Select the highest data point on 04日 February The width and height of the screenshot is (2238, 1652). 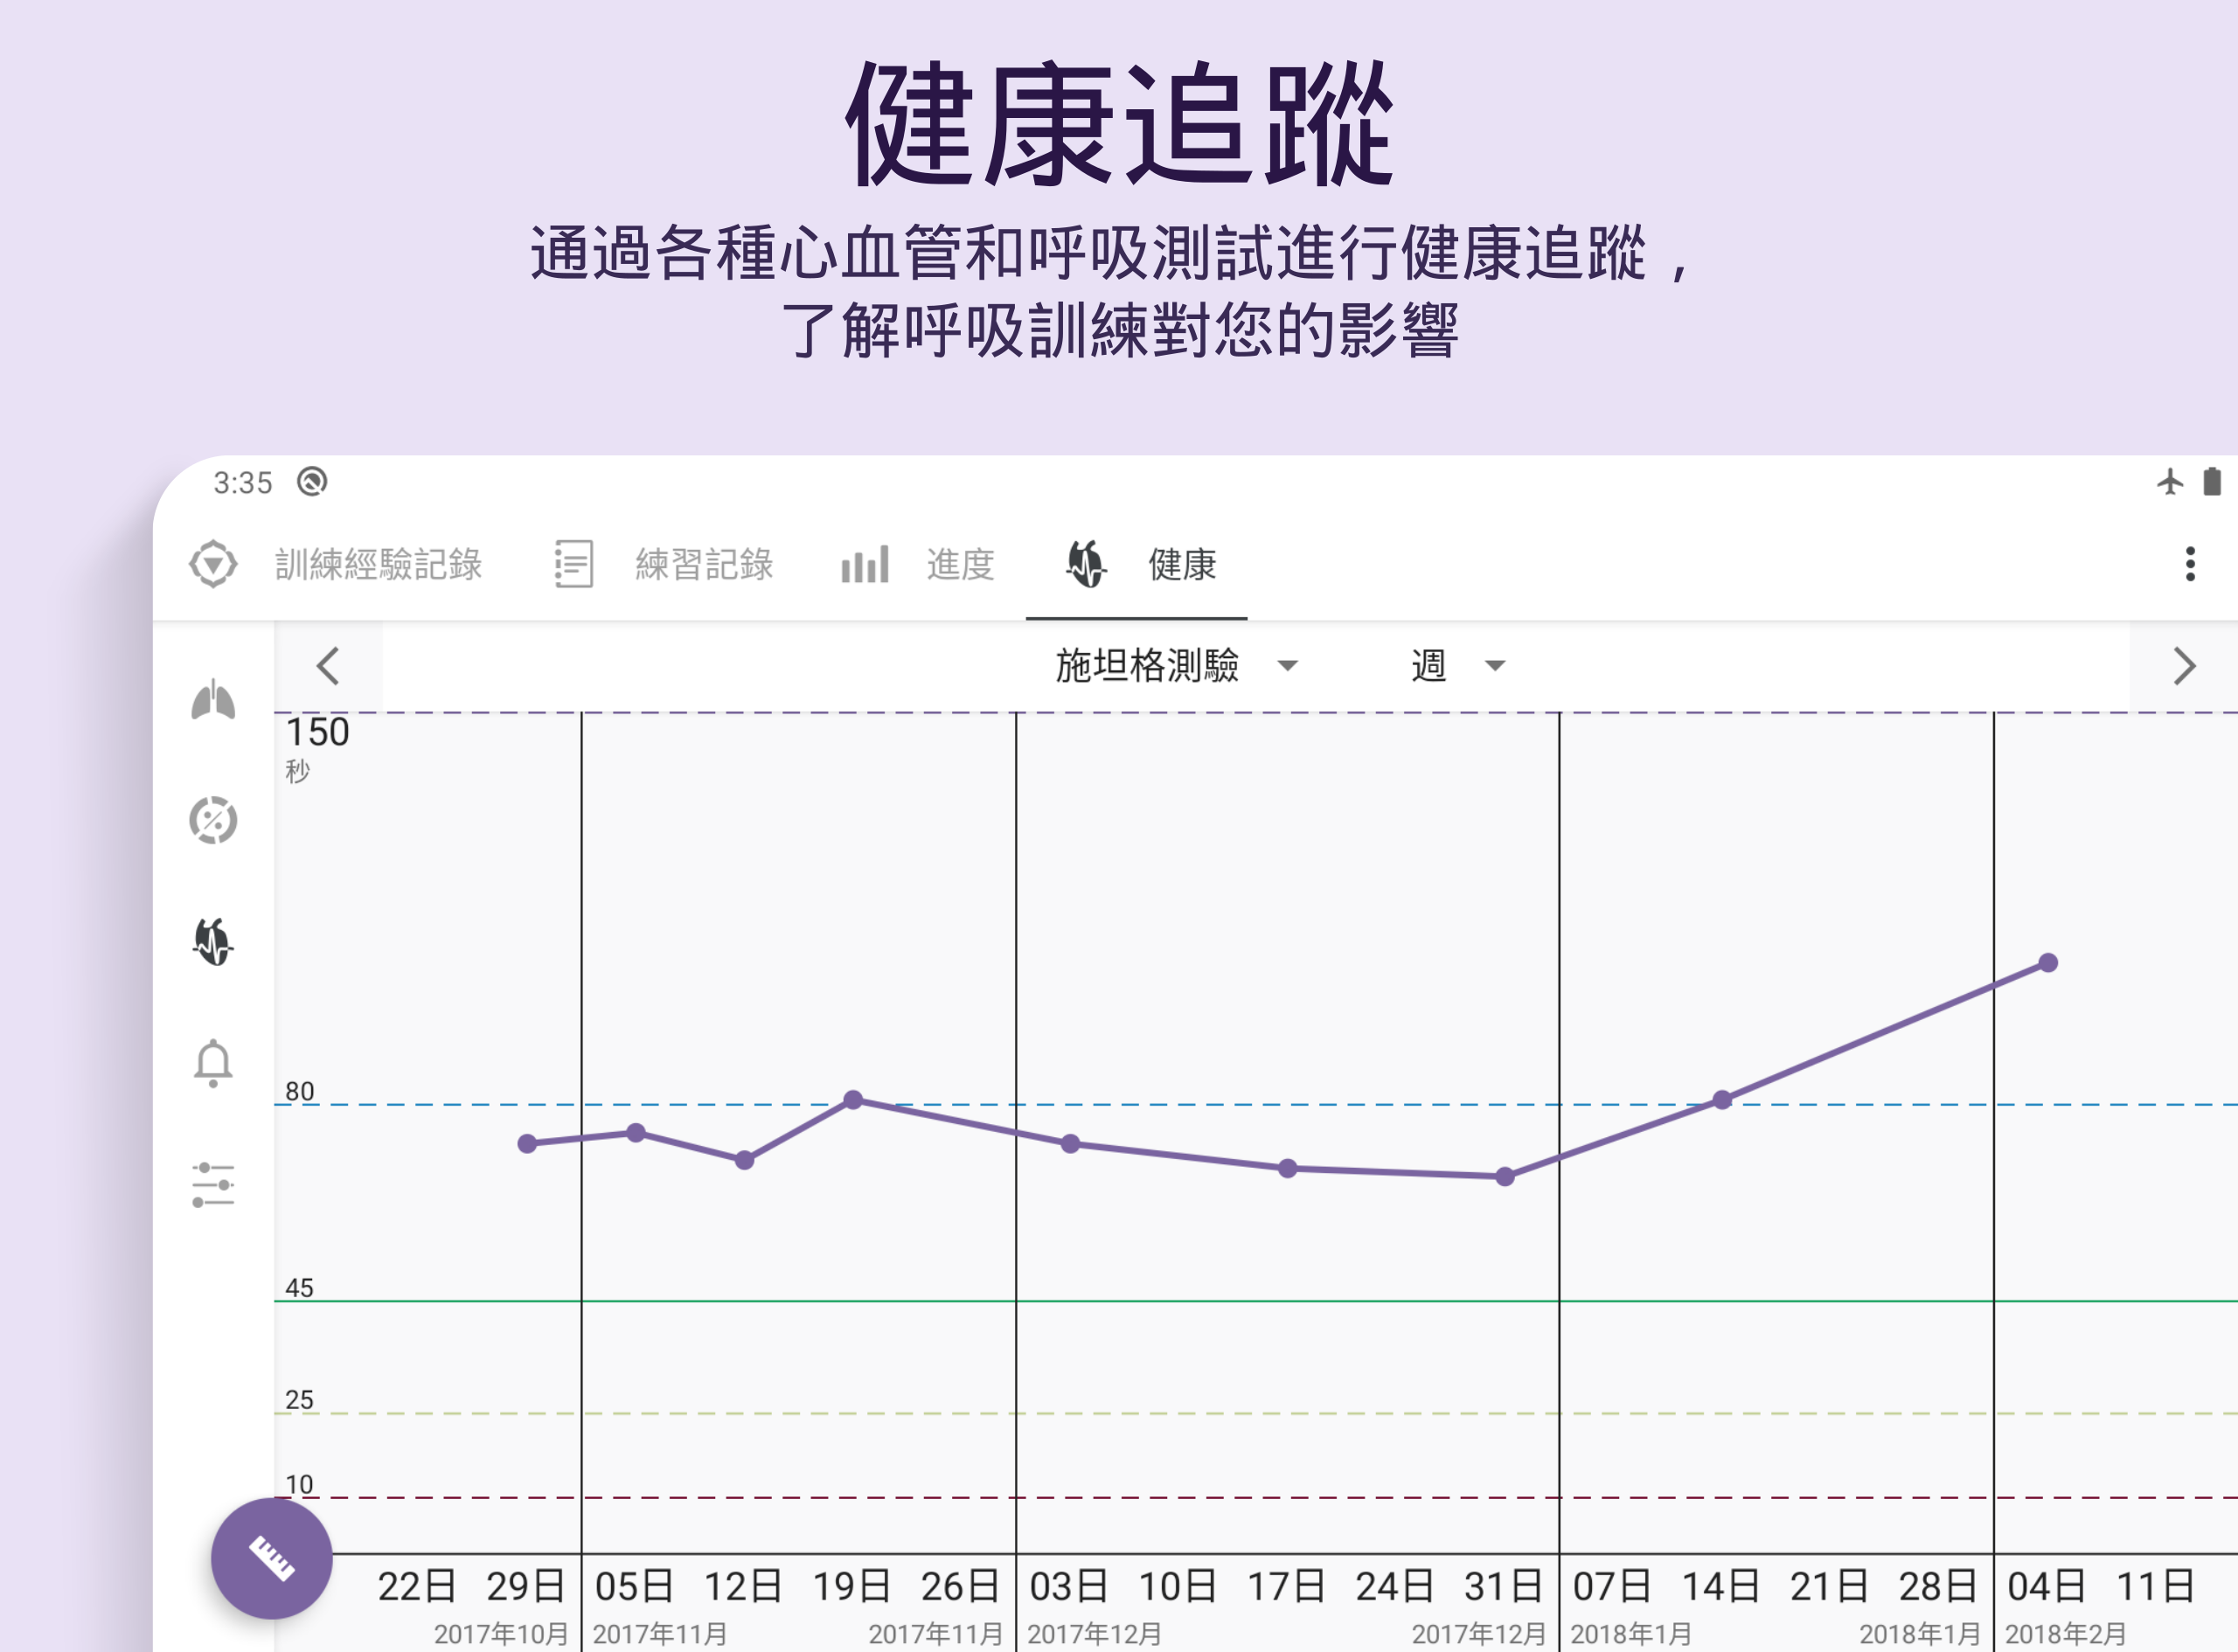point(2048,962)
